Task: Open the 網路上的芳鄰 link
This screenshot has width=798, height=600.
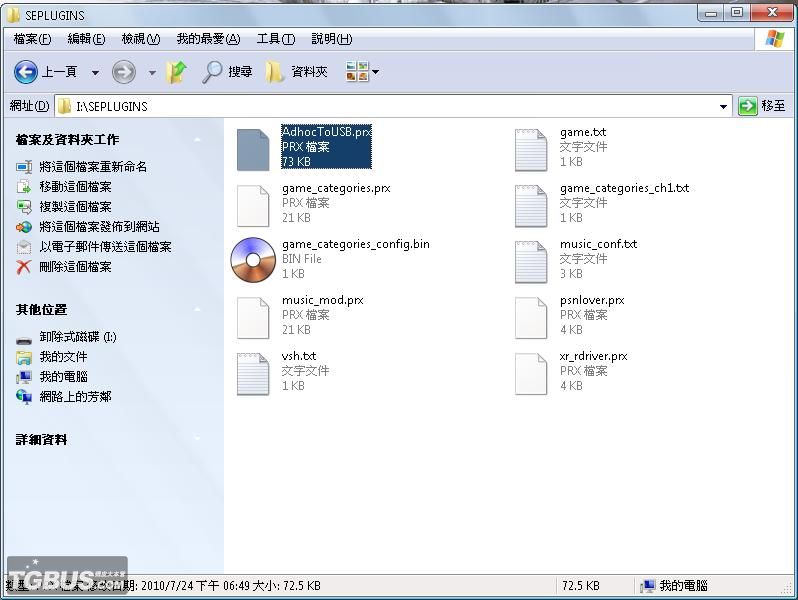Action: pos(75,396)
